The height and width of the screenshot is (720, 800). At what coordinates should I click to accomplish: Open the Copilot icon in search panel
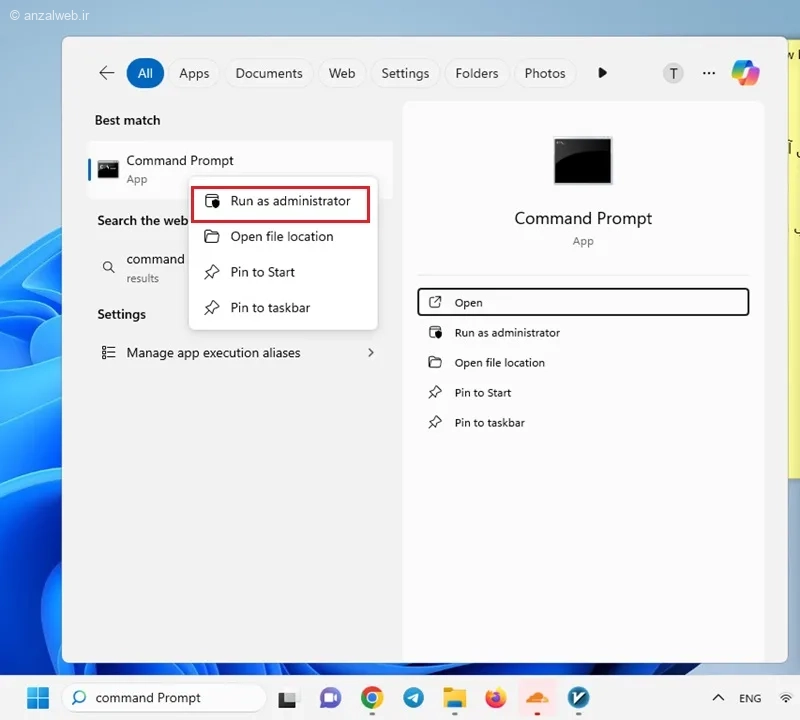pos(745,72)
